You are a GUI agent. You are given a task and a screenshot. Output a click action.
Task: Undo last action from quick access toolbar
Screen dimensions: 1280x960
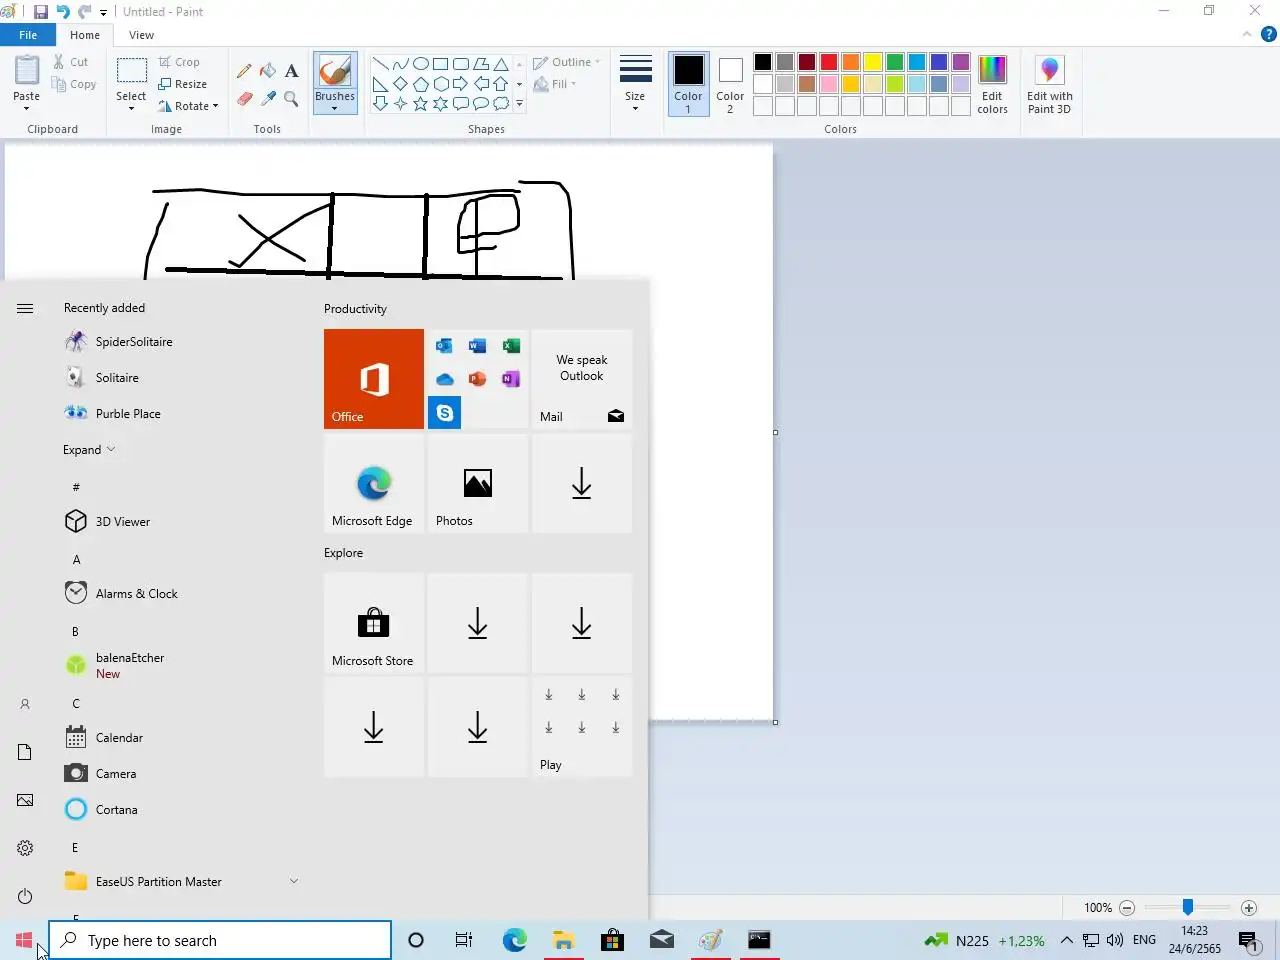coord(63,12)
